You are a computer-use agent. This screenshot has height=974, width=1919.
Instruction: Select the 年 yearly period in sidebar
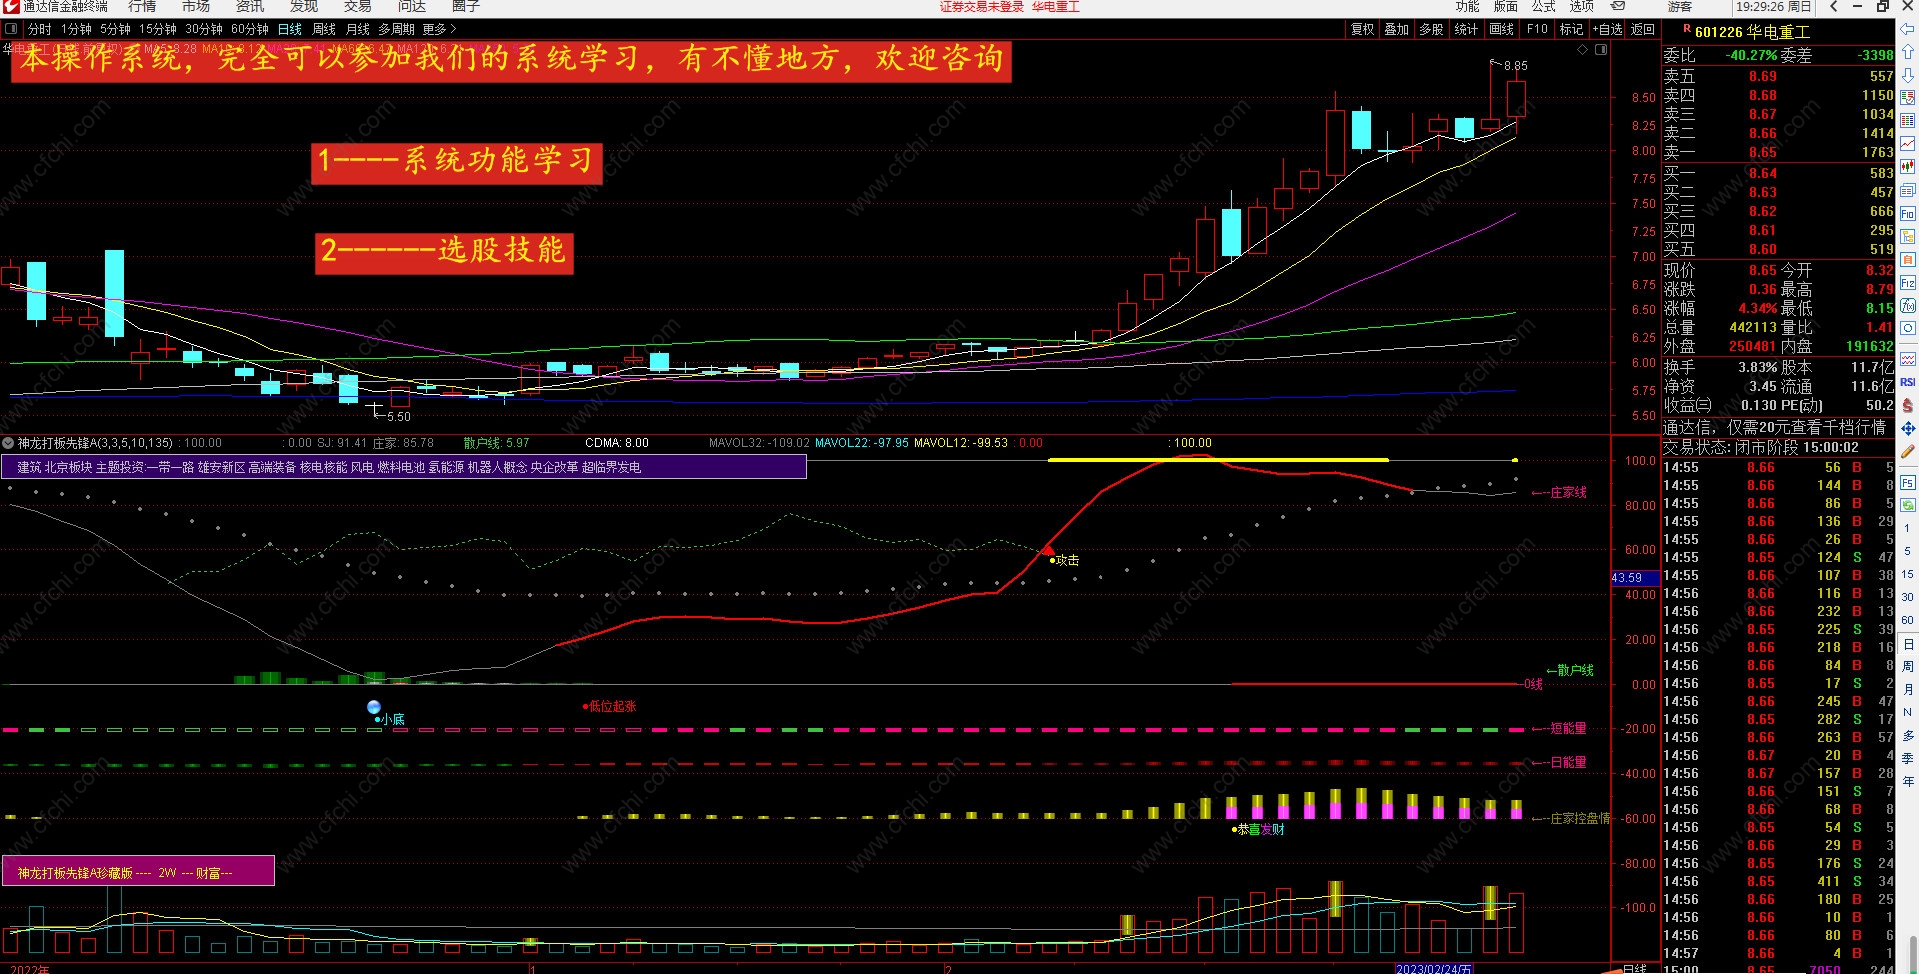click(x=1908, y=782)
